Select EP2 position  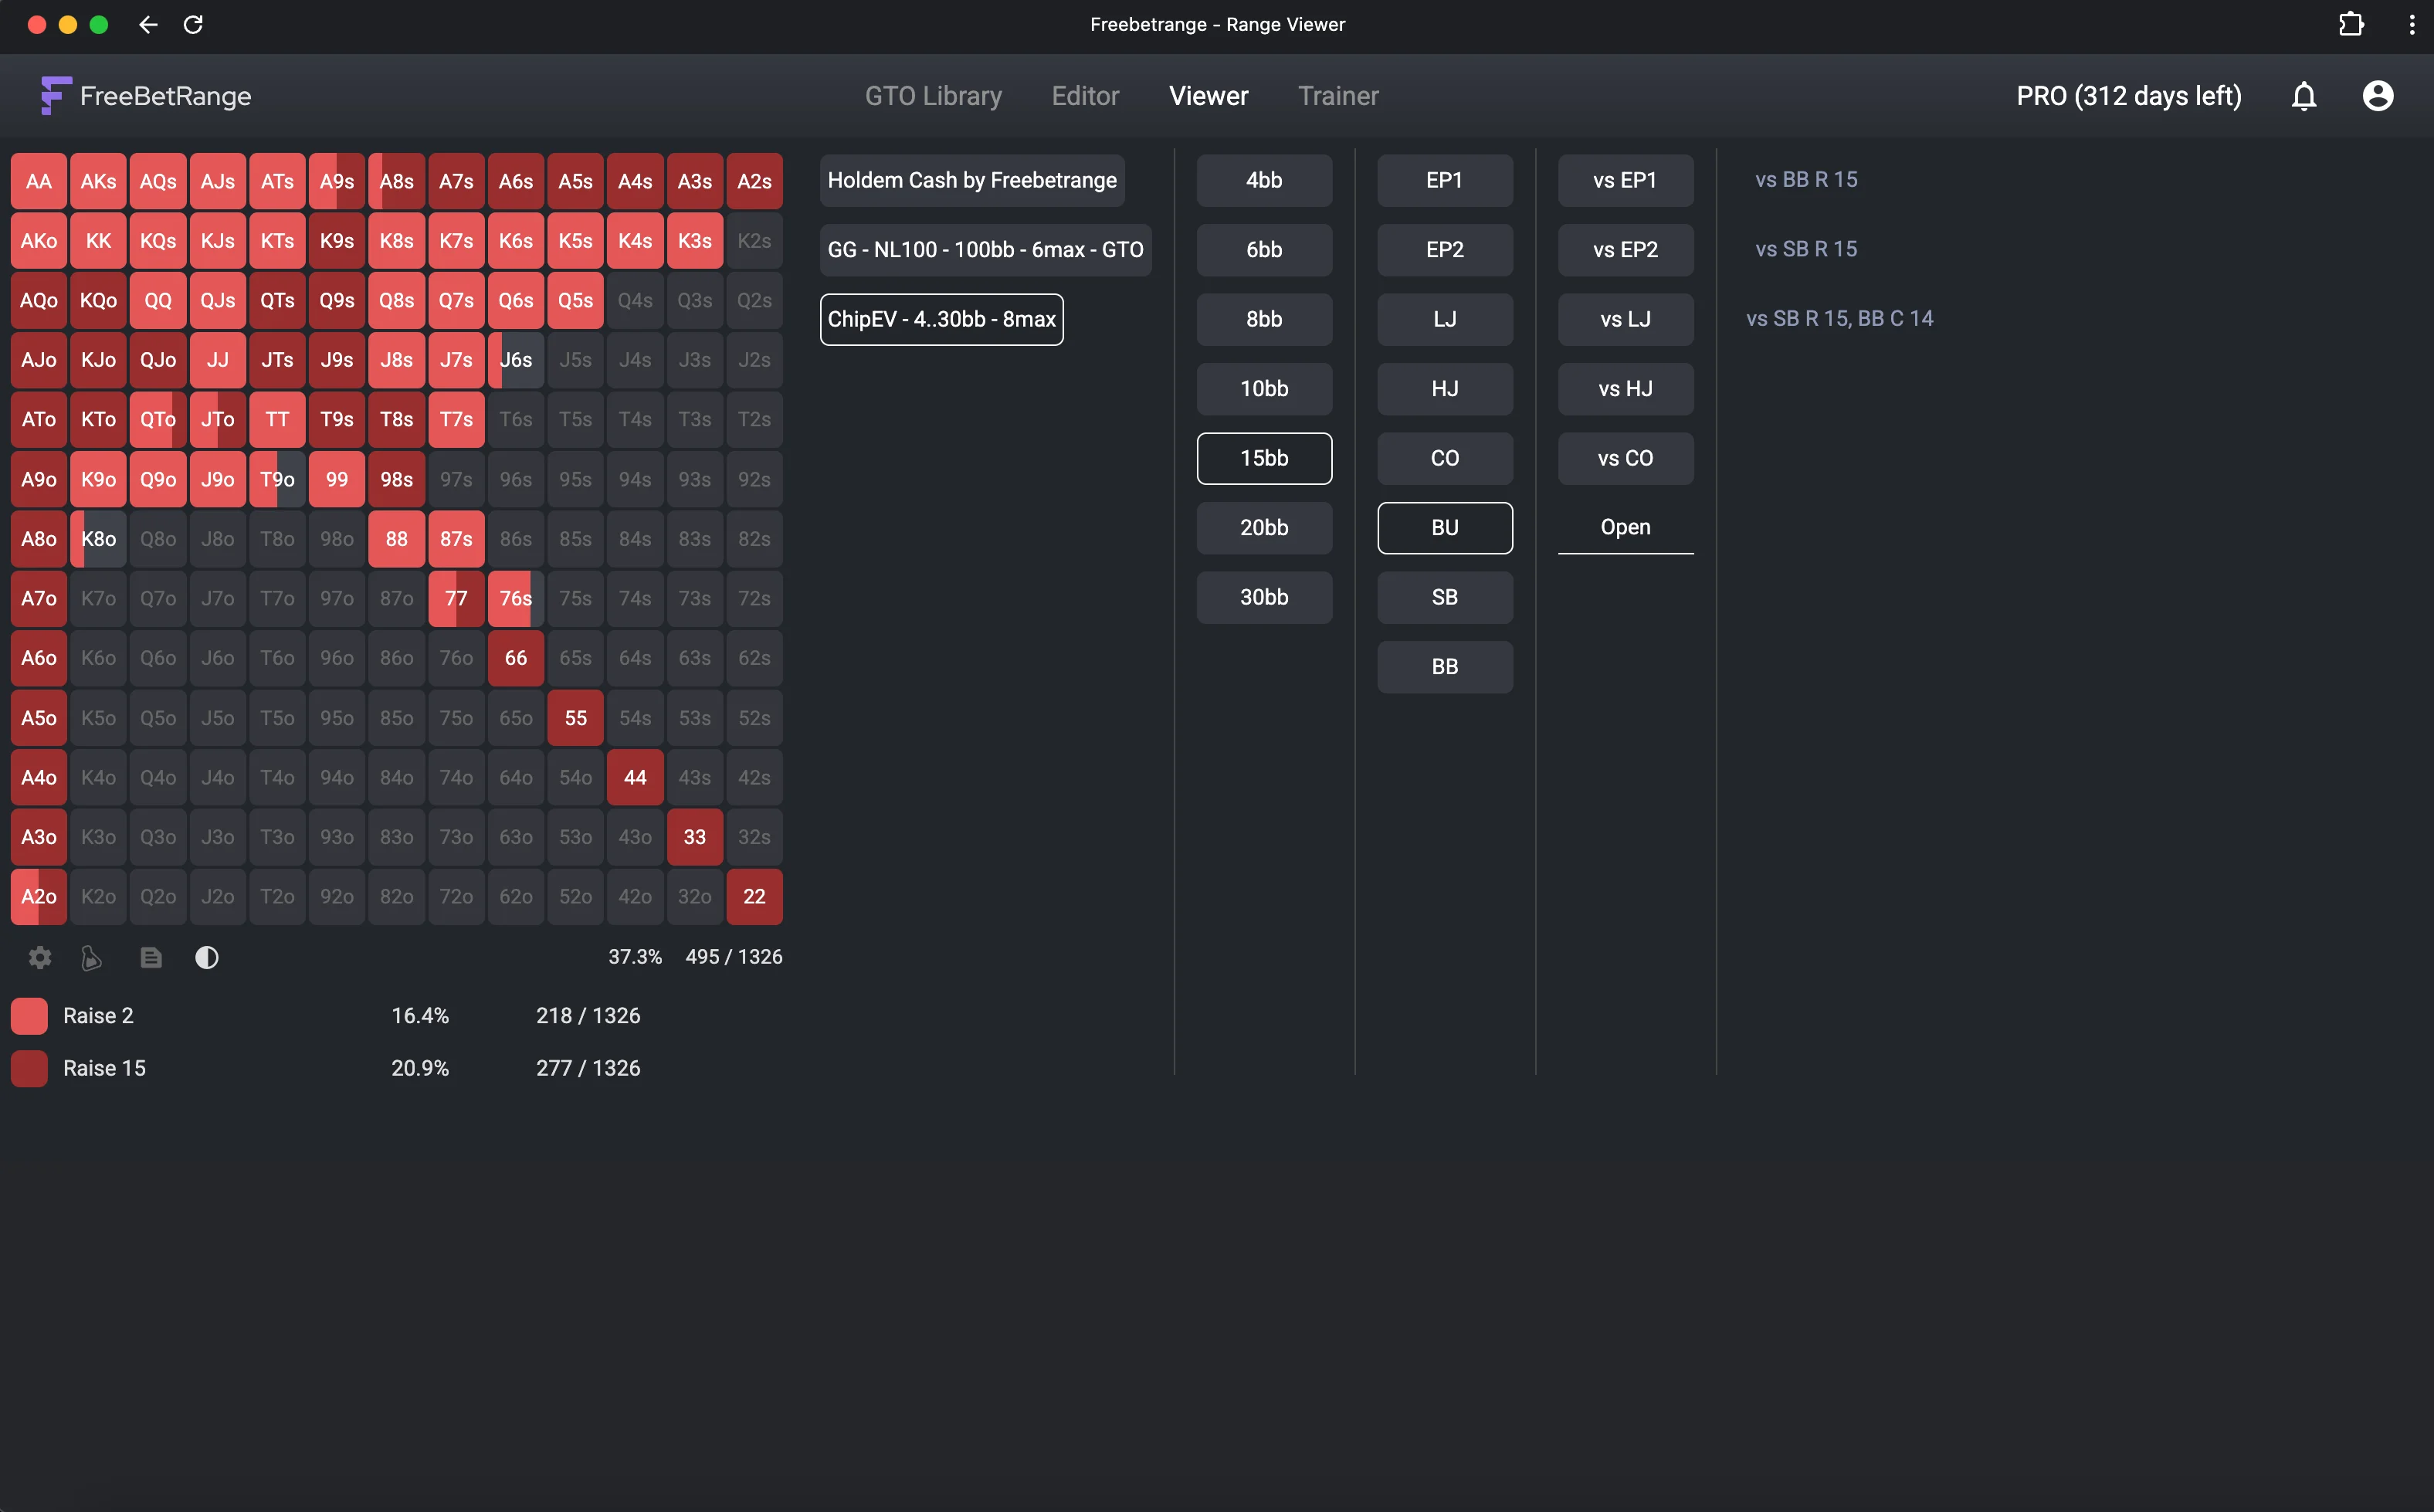tap(1444, 249)
